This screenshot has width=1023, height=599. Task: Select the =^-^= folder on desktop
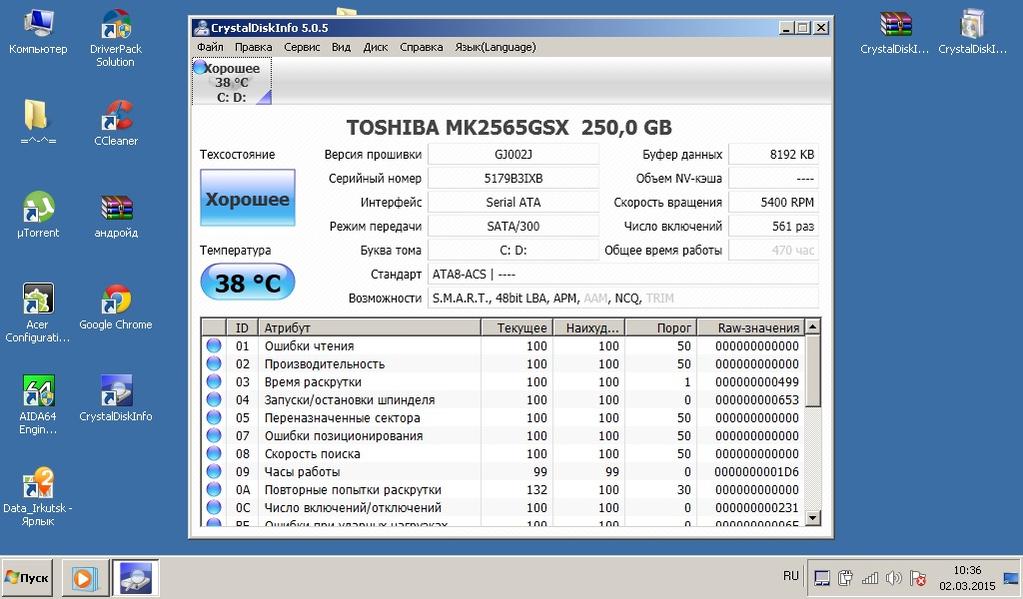[37, 122]
